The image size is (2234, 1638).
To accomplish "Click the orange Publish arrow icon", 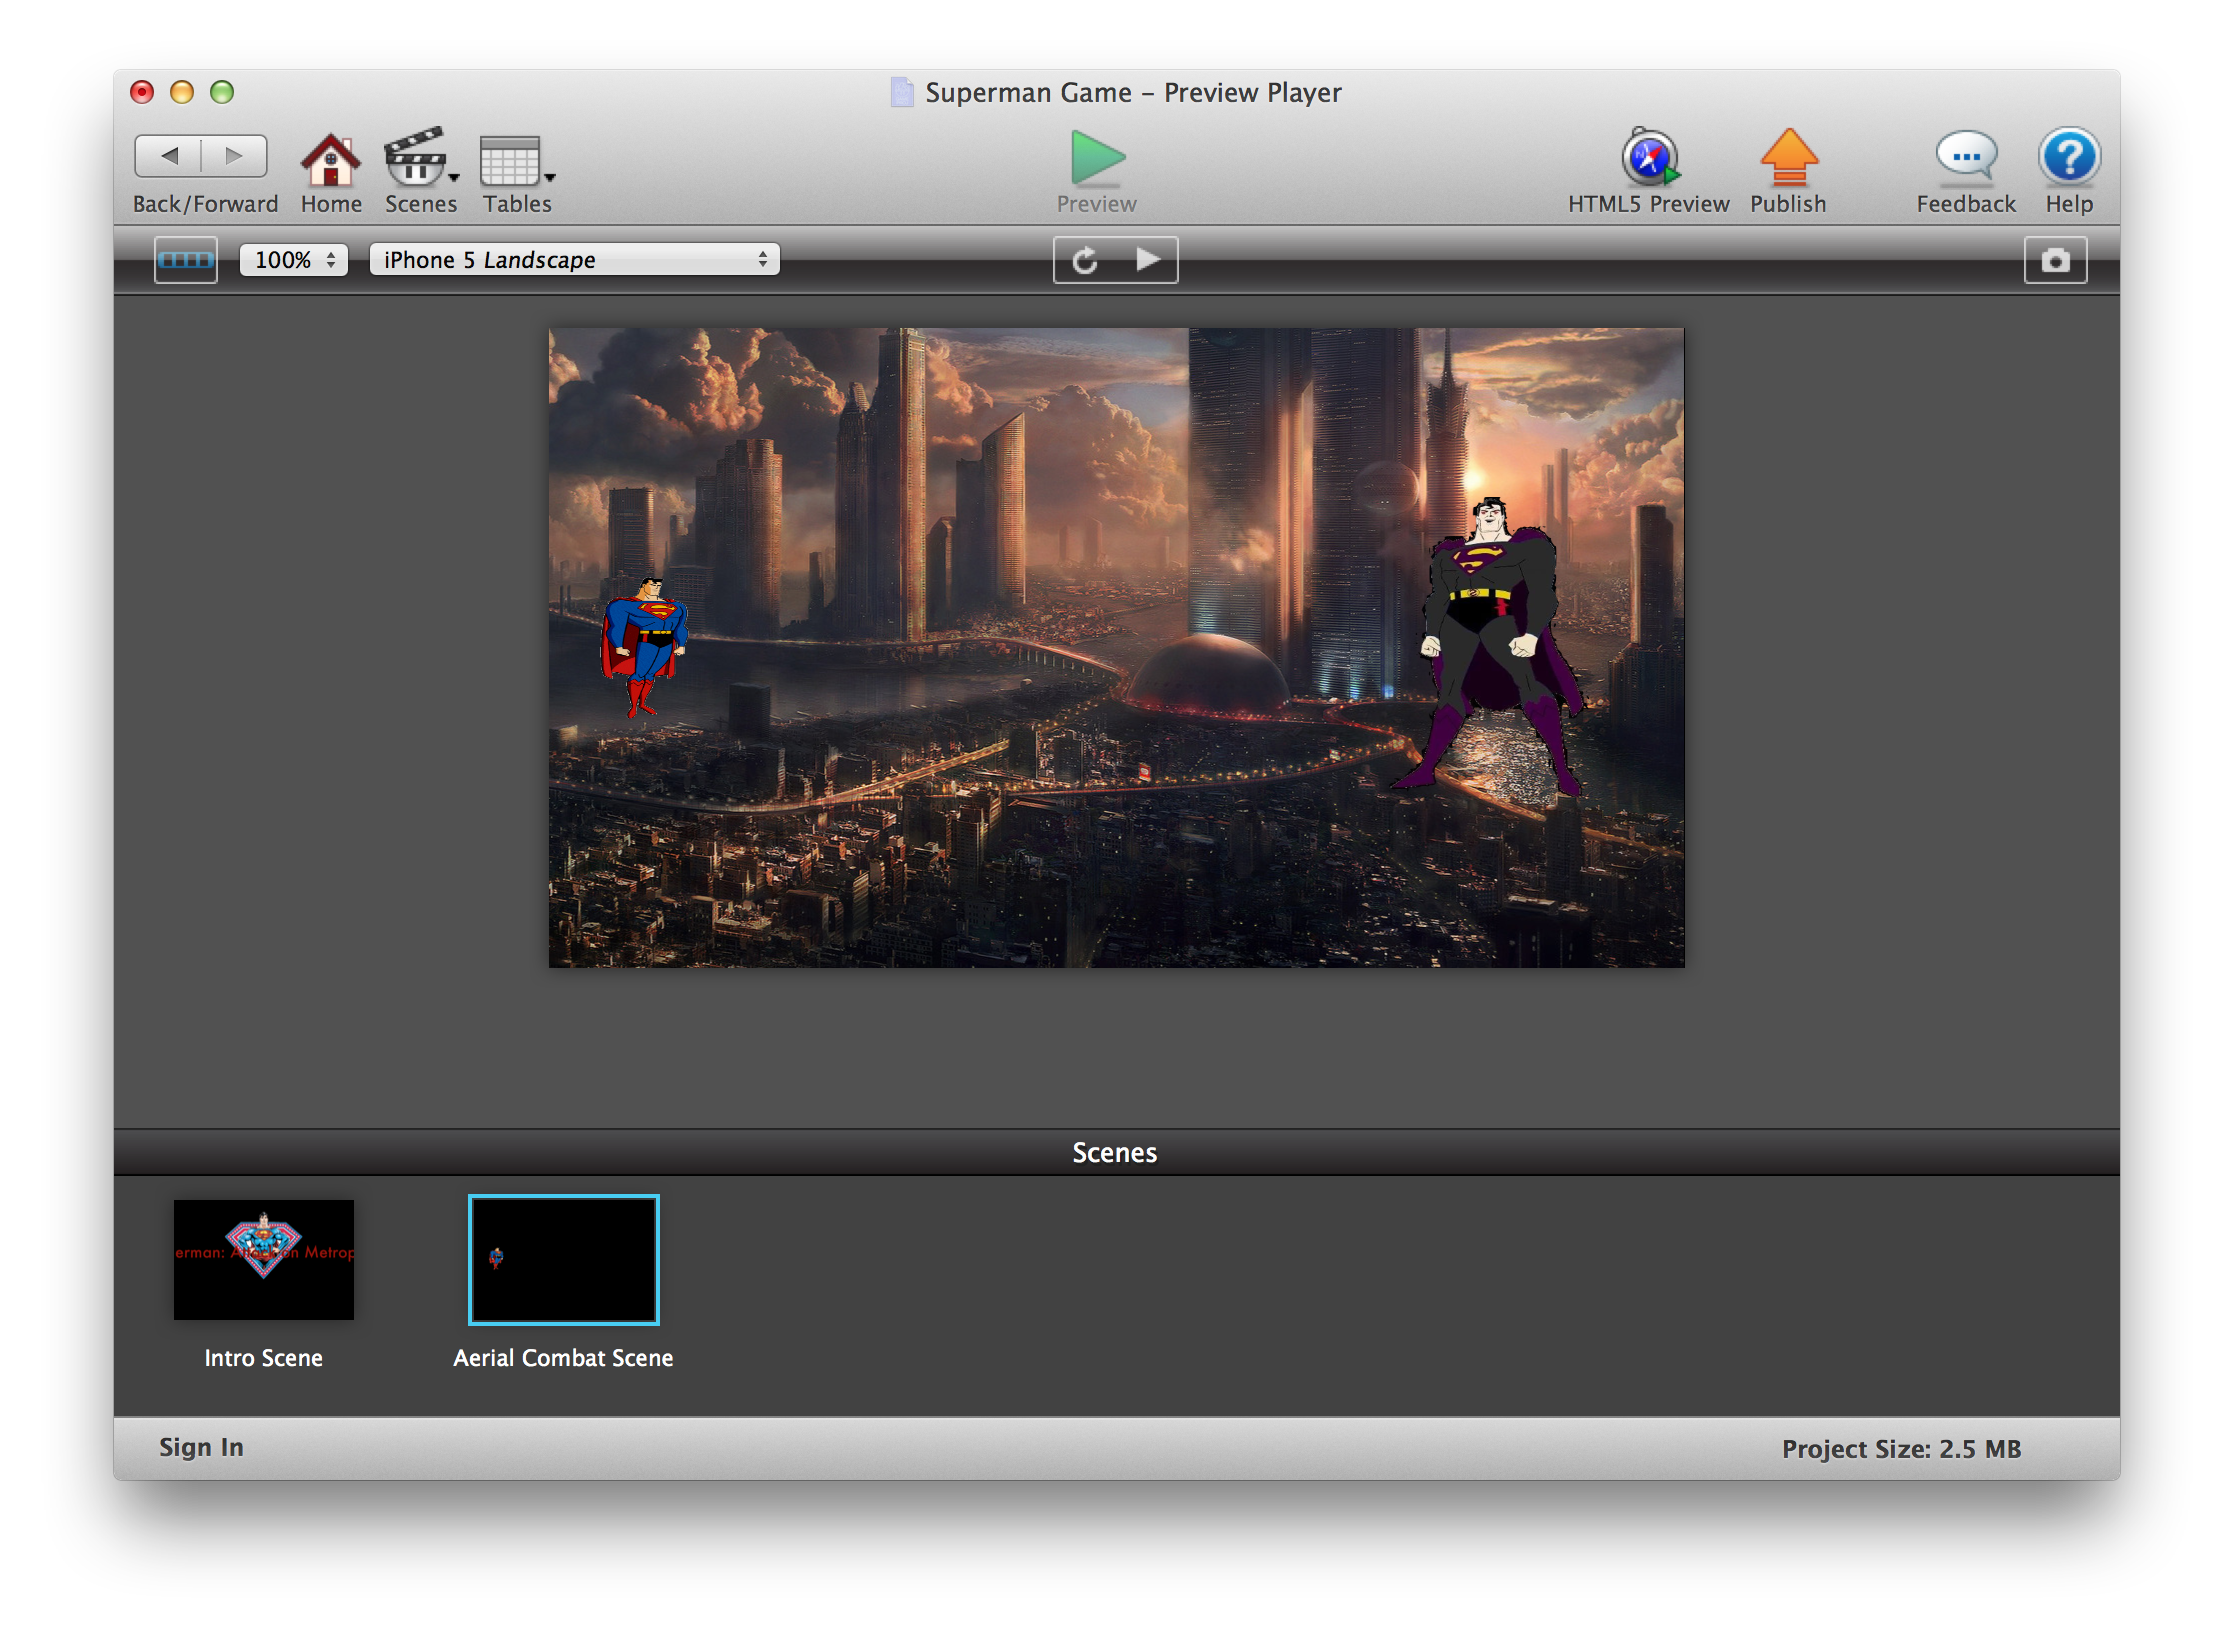I will (1788, 158).
